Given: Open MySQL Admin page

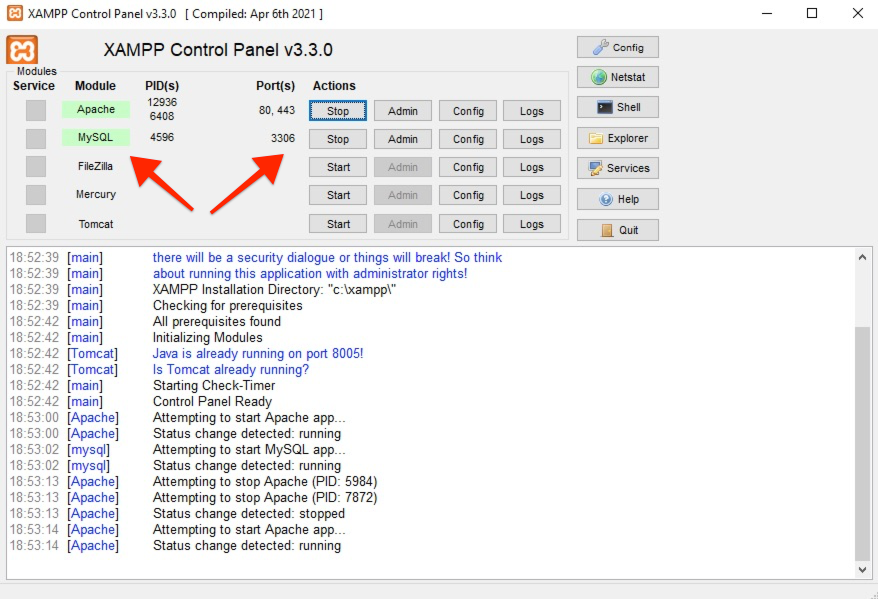Looking at the screenshot, I should point(403,139).
